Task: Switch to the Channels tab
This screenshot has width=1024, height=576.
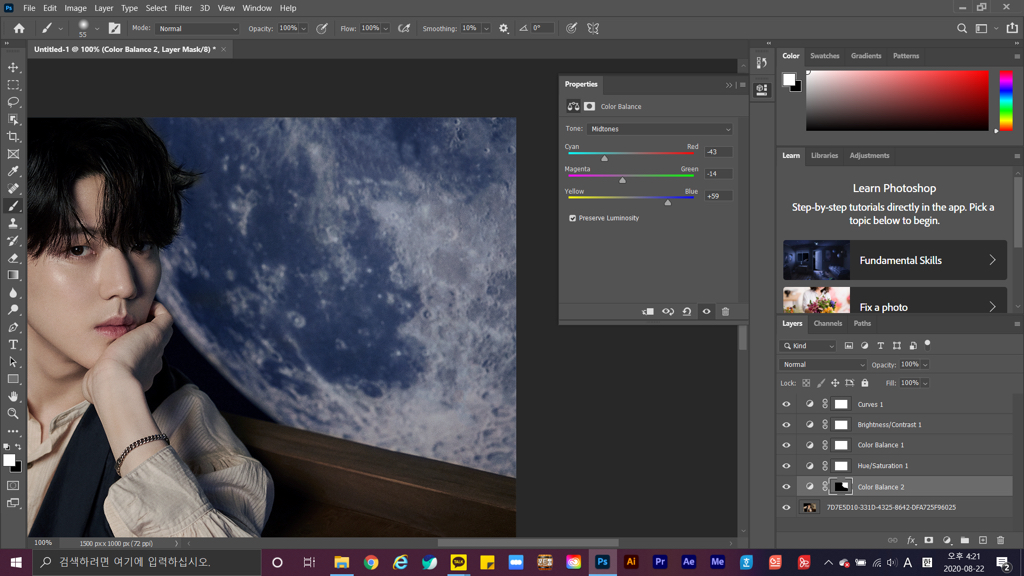Action: [827, 323]
